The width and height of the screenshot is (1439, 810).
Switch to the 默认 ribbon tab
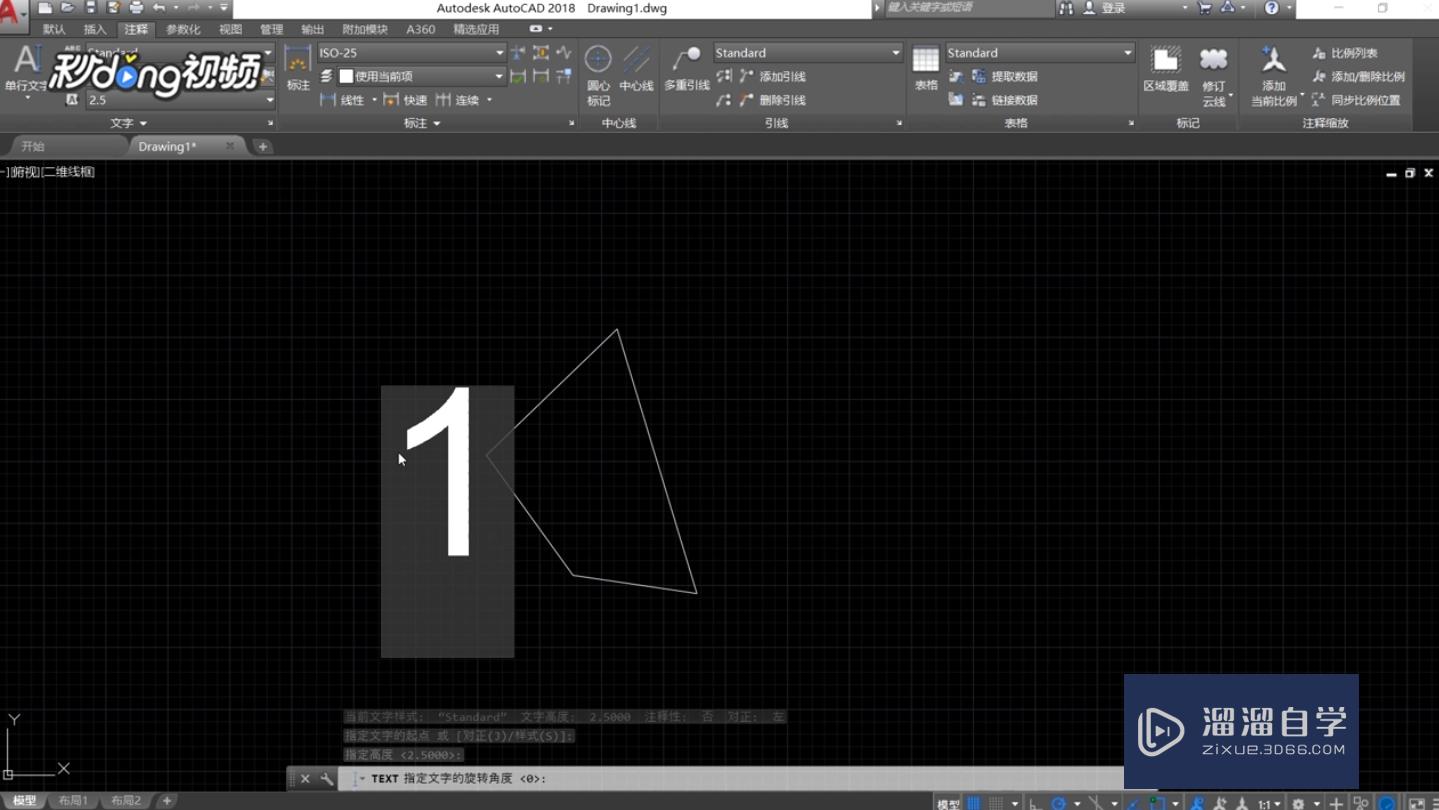tap(55, 30)
